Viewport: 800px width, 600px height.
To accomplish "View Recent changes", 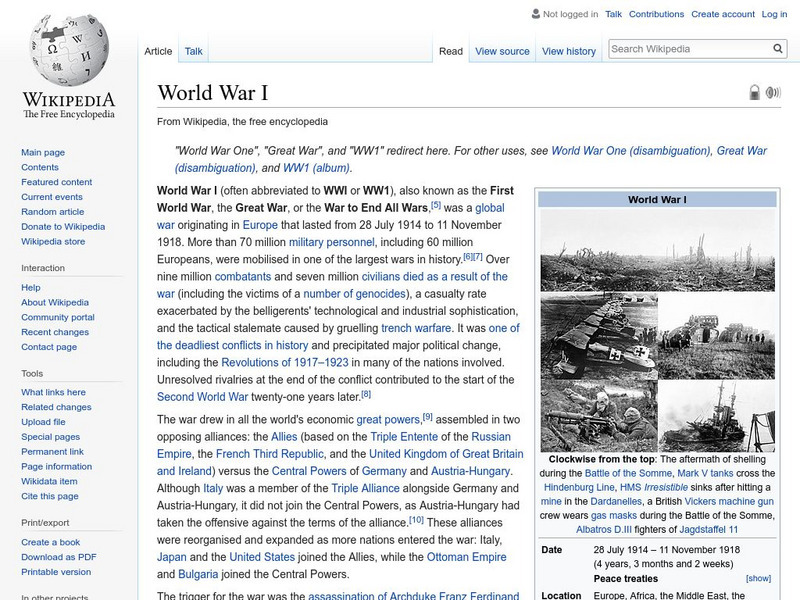I will tap(55, 332).
